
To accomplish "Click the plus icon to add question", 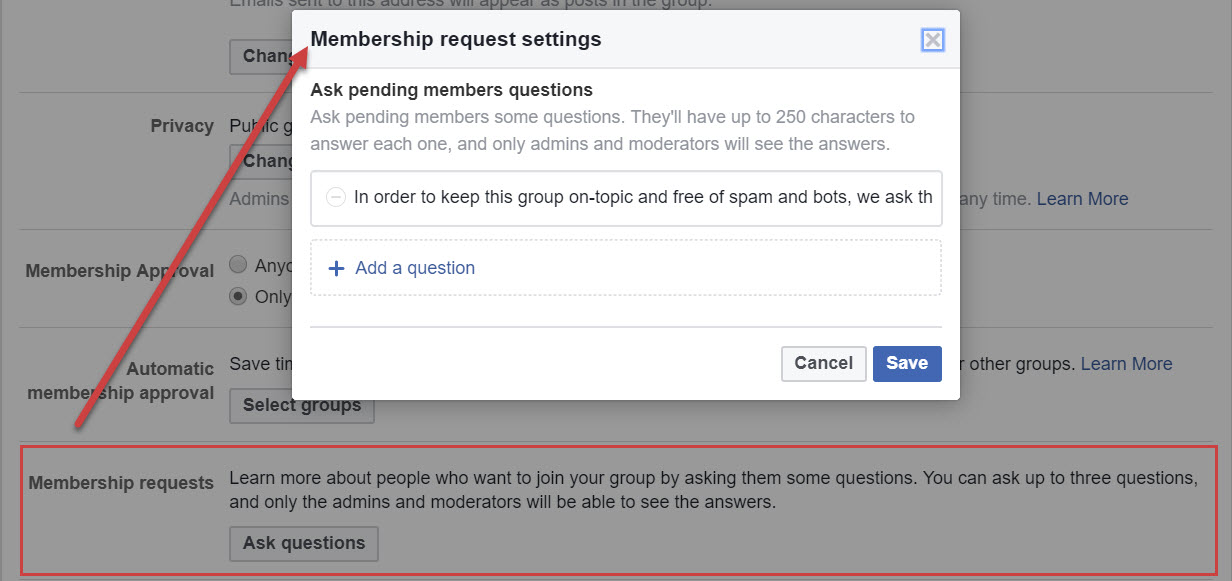I will 336,268.
